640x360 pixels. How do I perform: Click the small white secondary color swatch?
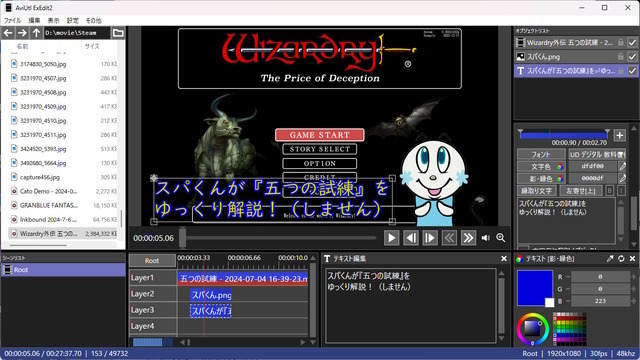pos(549,302)
